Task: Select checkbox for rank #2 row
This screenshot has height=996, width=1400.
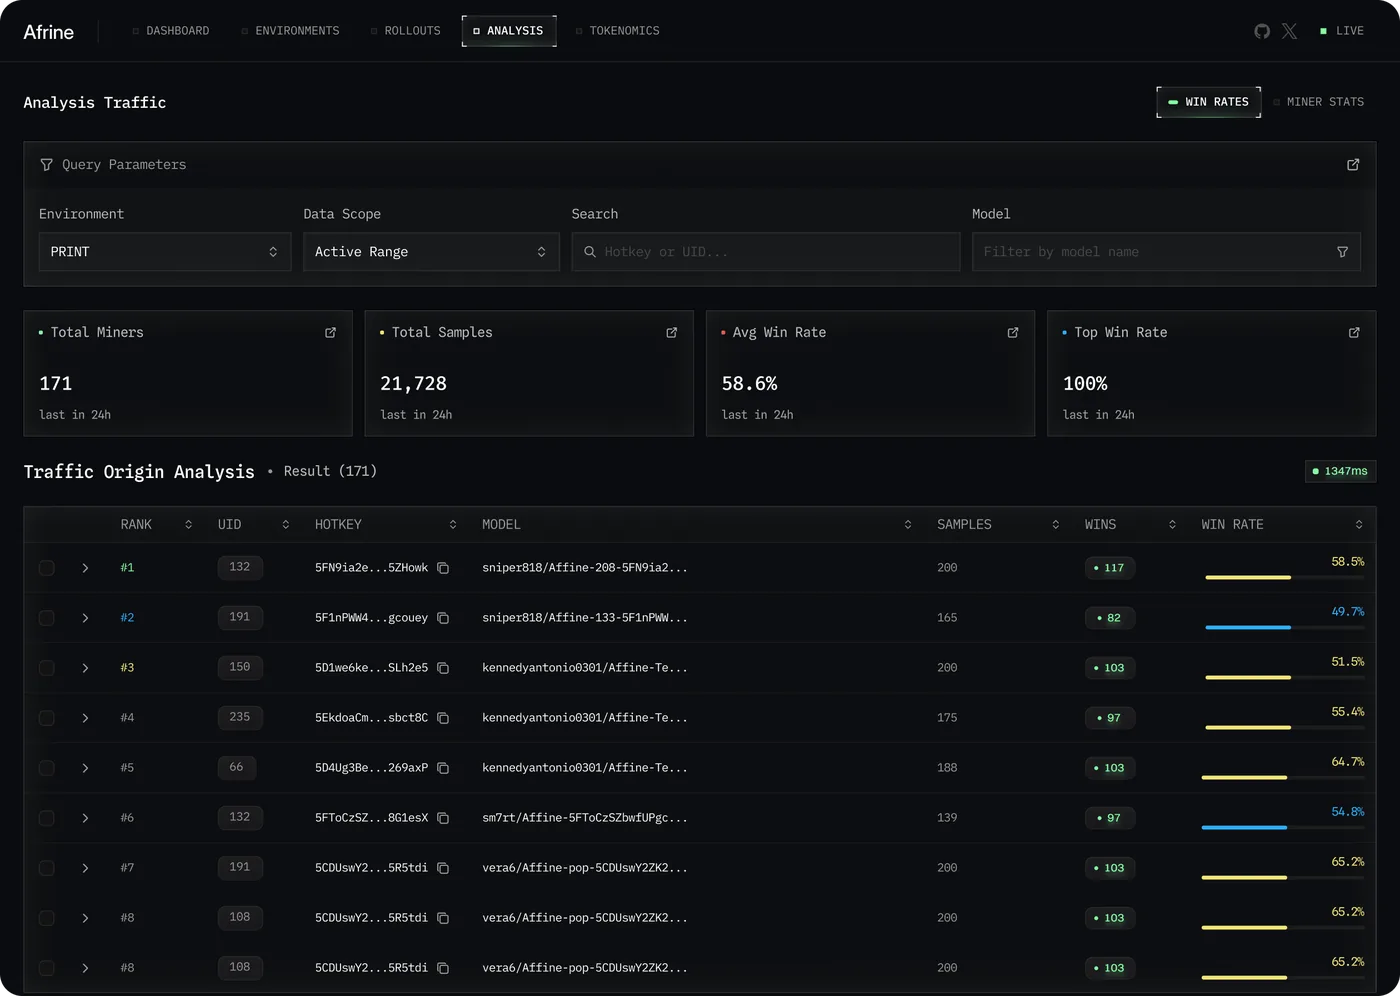Action: (47, 618)
